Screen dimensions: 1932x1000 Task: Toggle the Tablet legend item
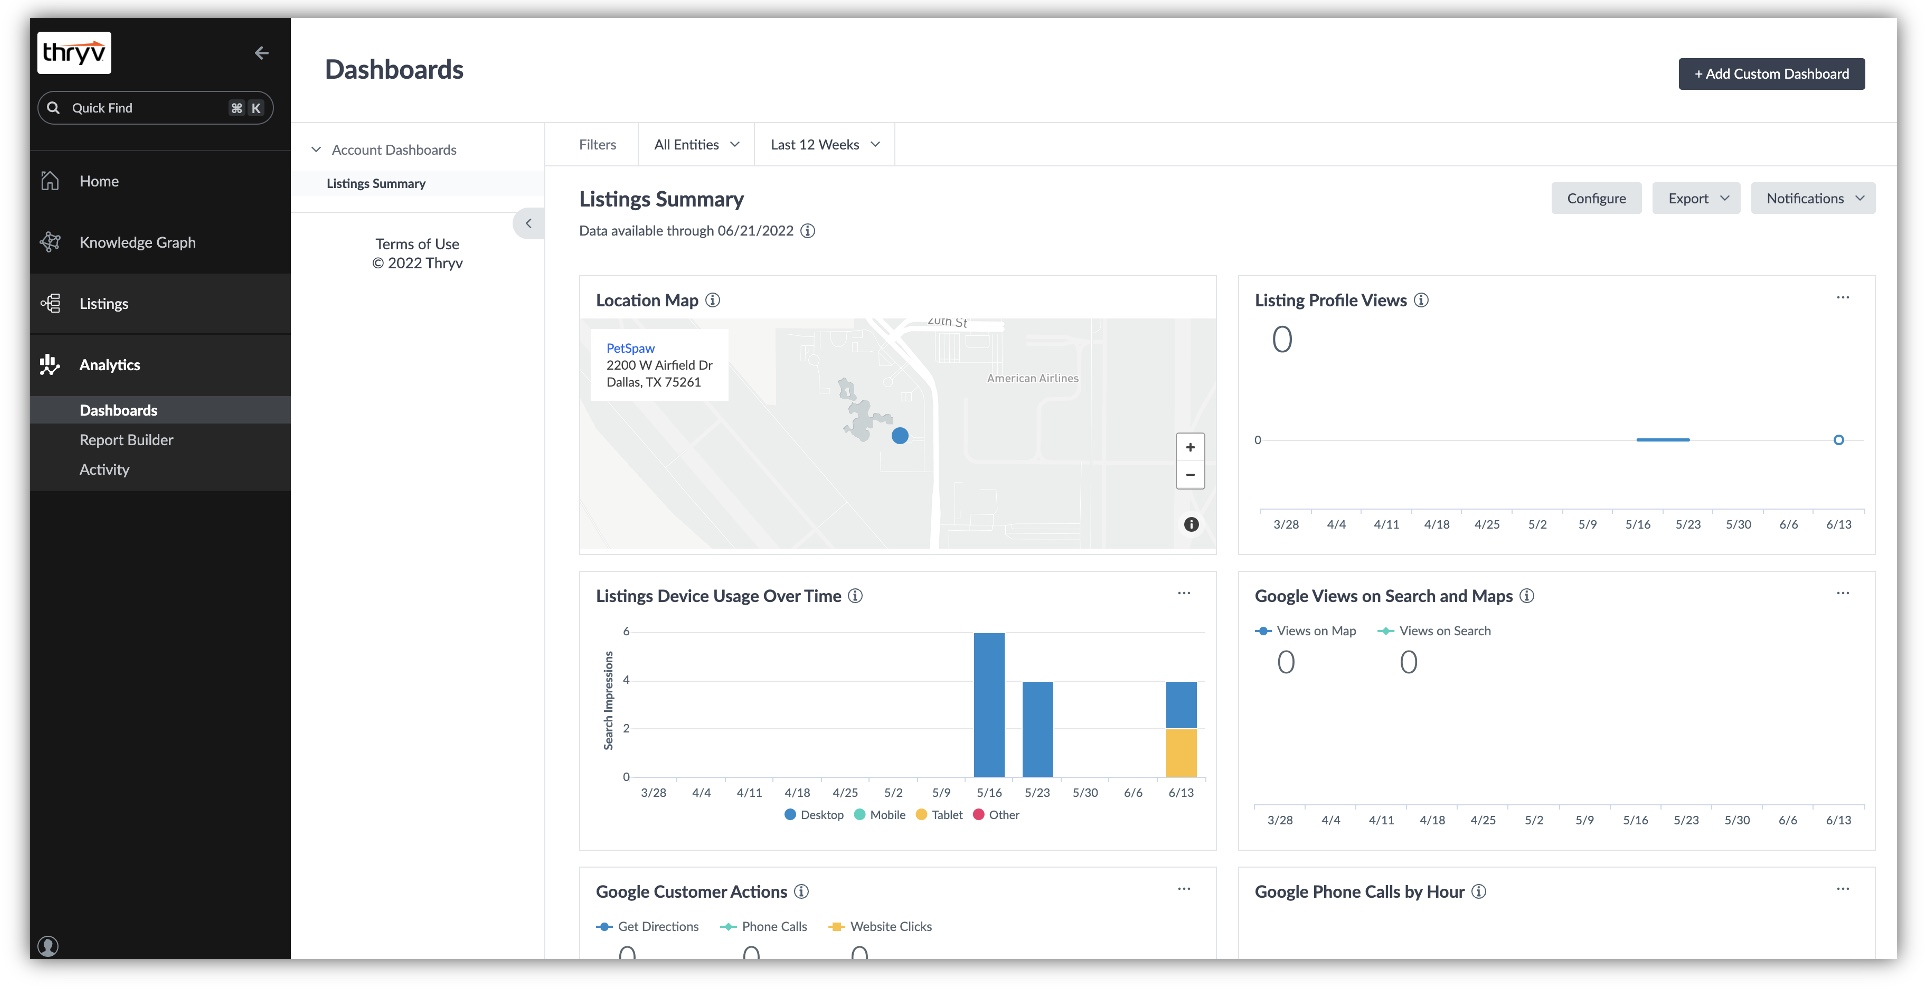point(939,815)
